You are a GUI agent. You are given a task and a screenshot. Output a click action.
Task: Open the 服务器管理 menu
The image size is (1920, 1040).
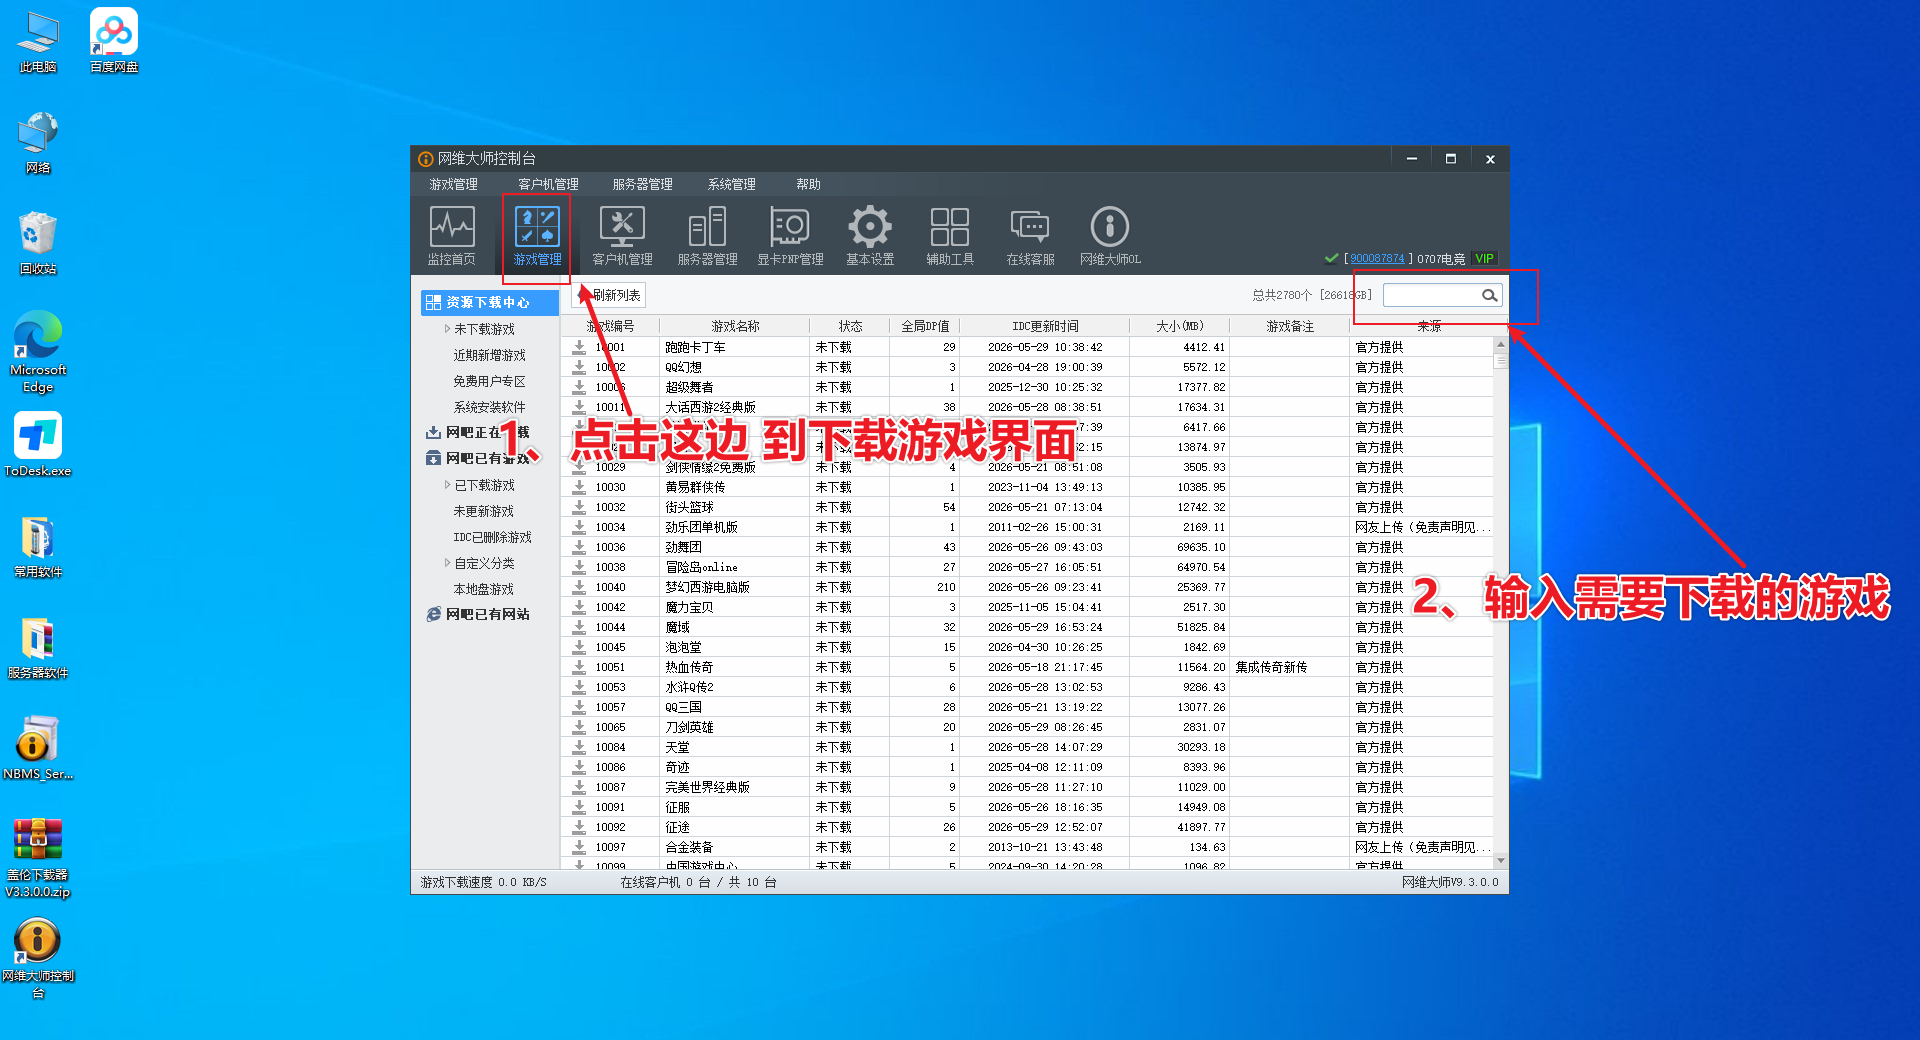pyautogui.click(x=642, y=184)
